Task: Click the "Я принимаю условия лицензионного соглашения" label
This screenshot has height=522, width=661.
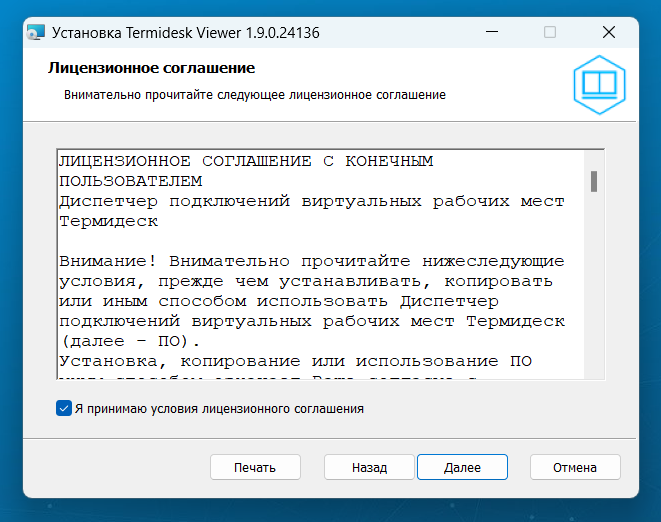Action: tap(218, 409)
